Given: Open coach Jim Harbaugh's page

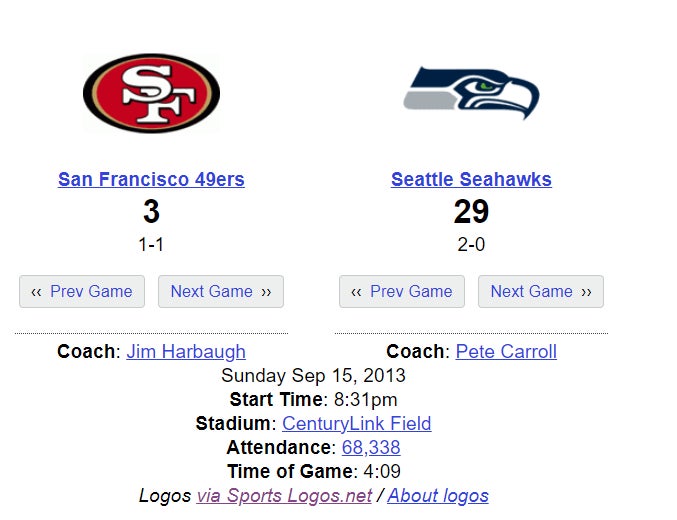Looking at the screenshot, I should click(x=186, y=352).
